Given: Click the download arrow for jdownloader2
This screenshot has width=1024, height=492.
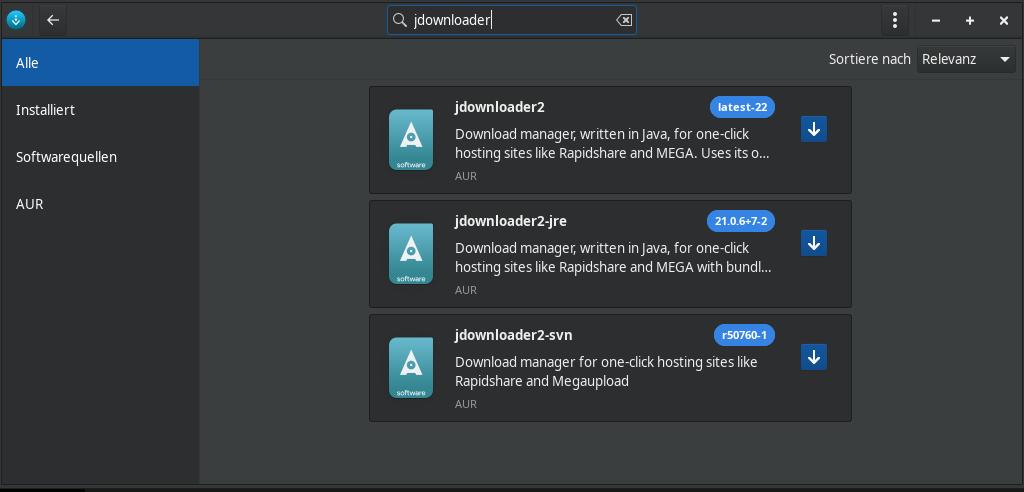Looking at the screenshot, I should [813, 129].
